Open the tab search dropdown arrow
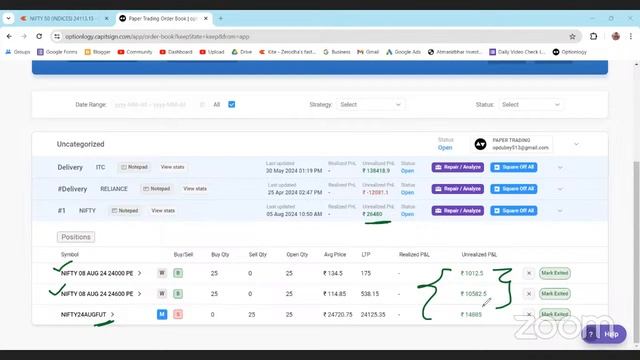 [9, 18]
